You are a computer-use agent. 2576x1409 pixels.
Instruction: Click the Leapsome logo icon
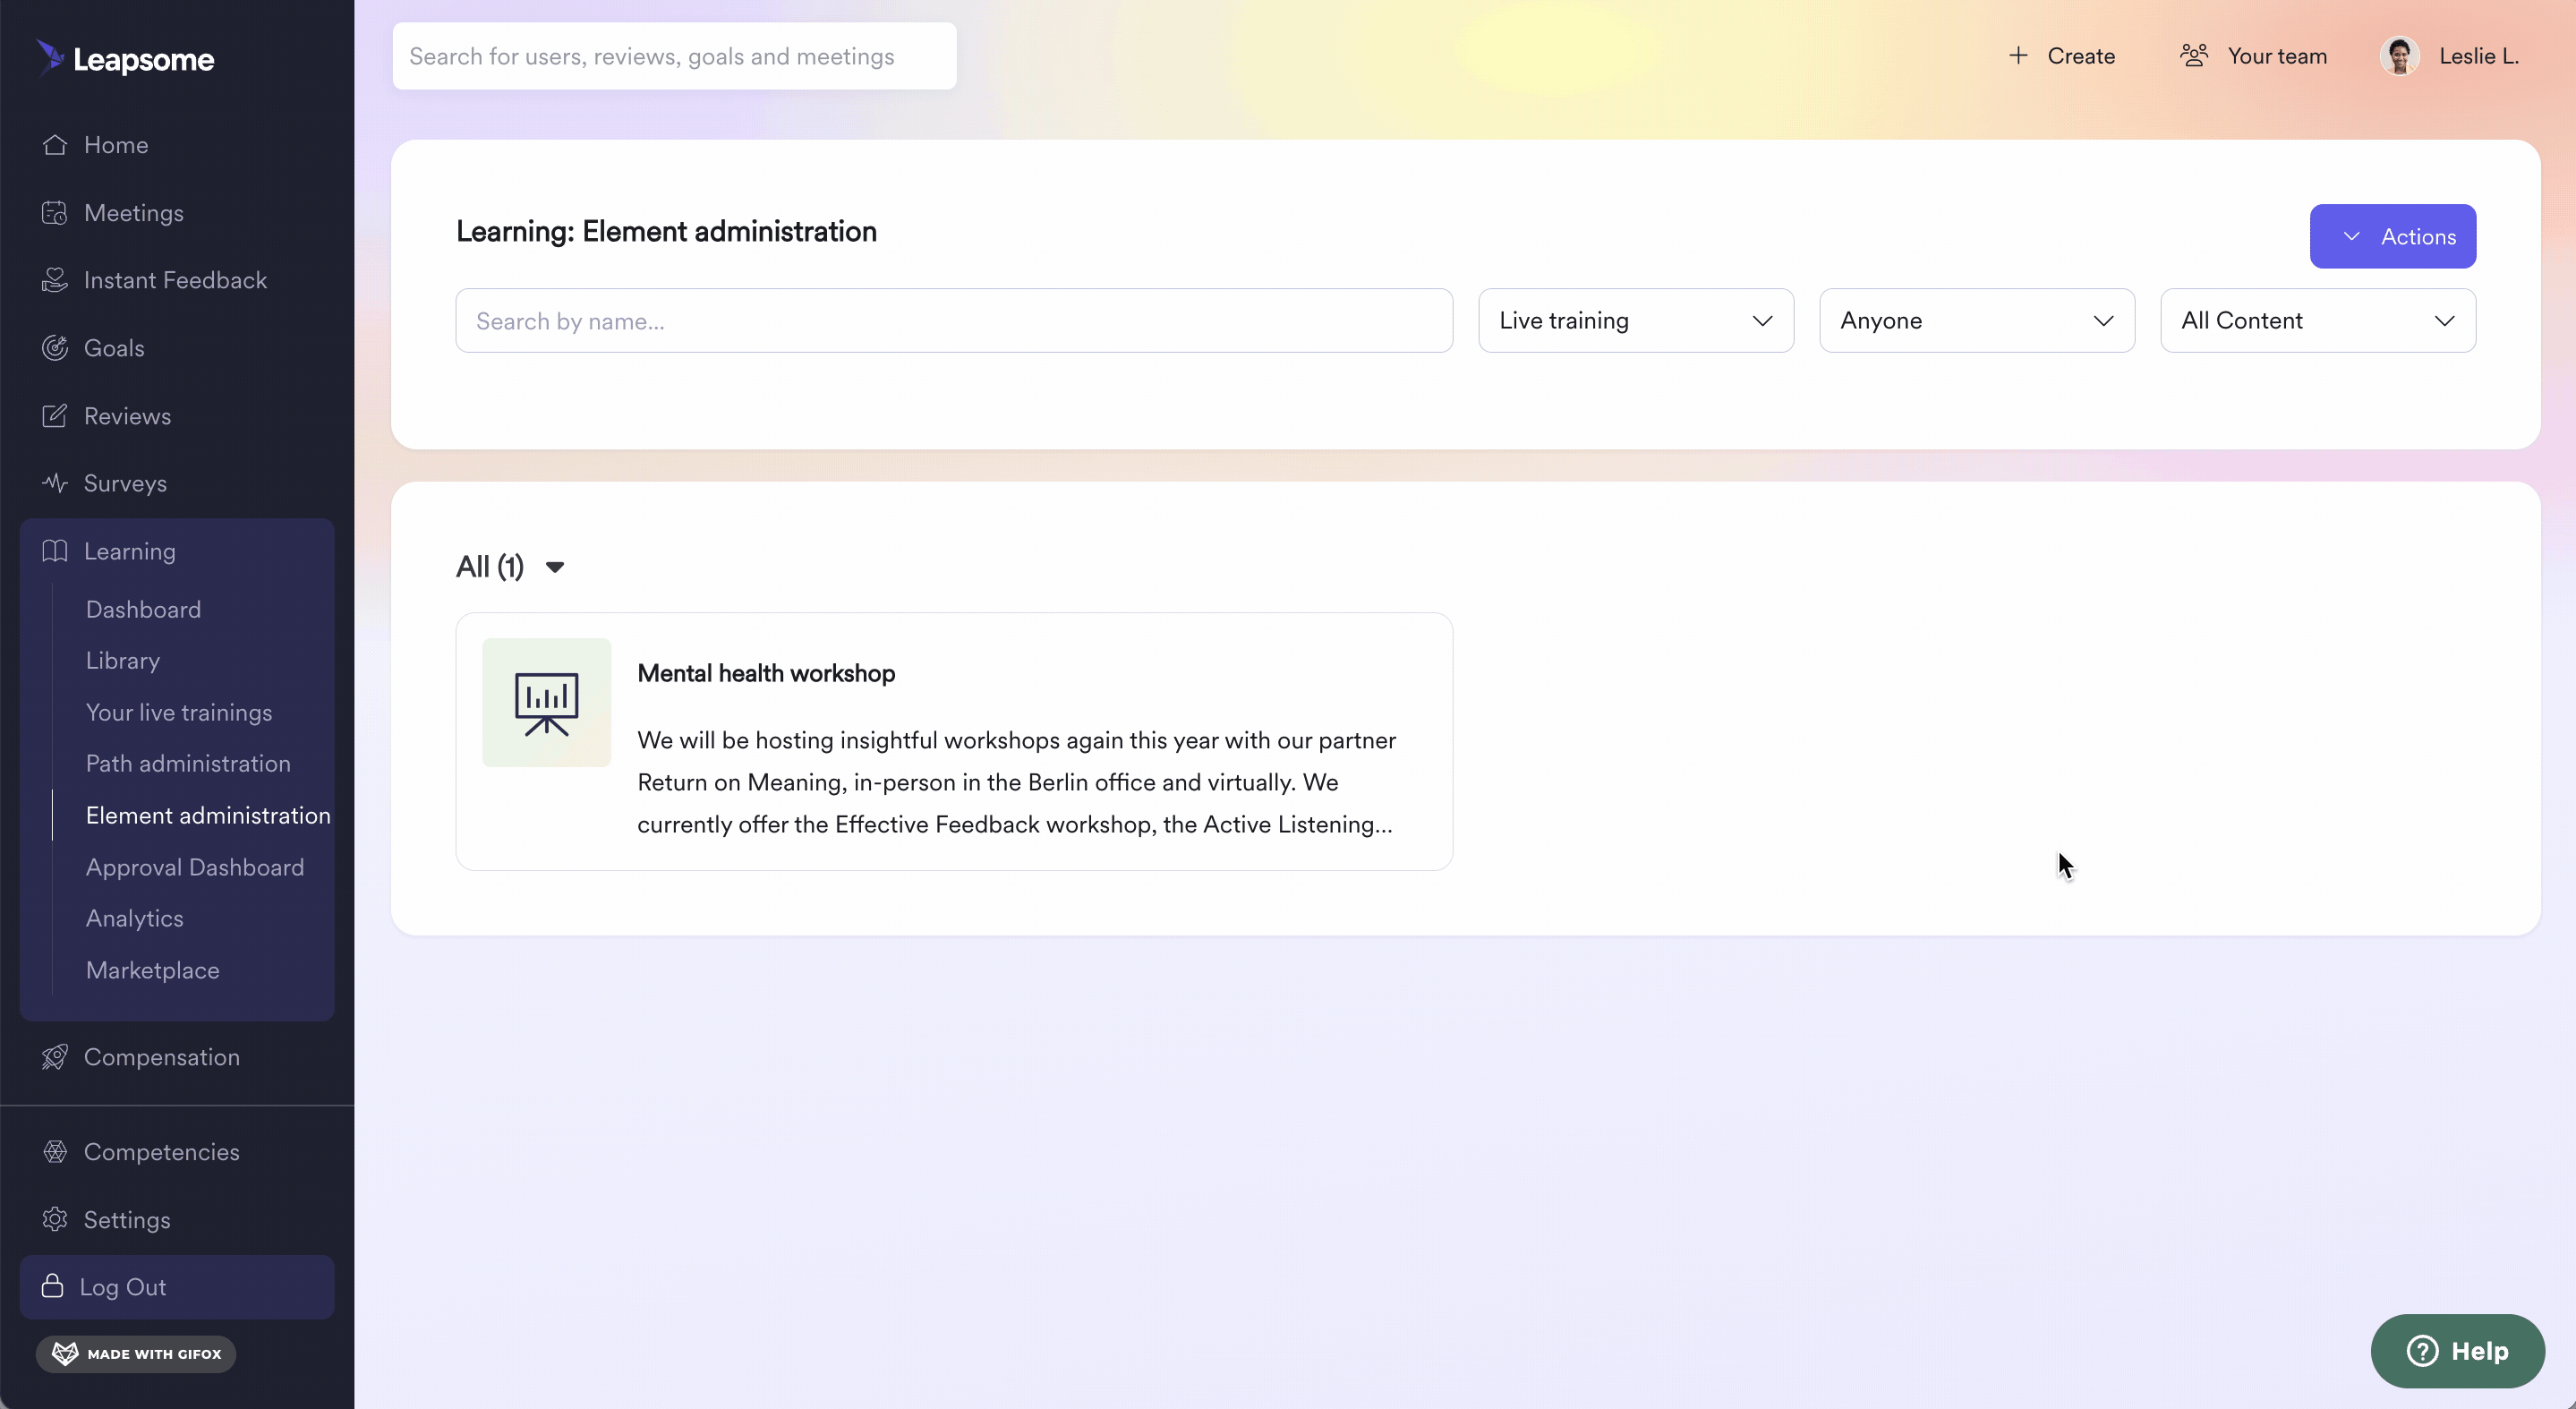[x=50, y=57]
